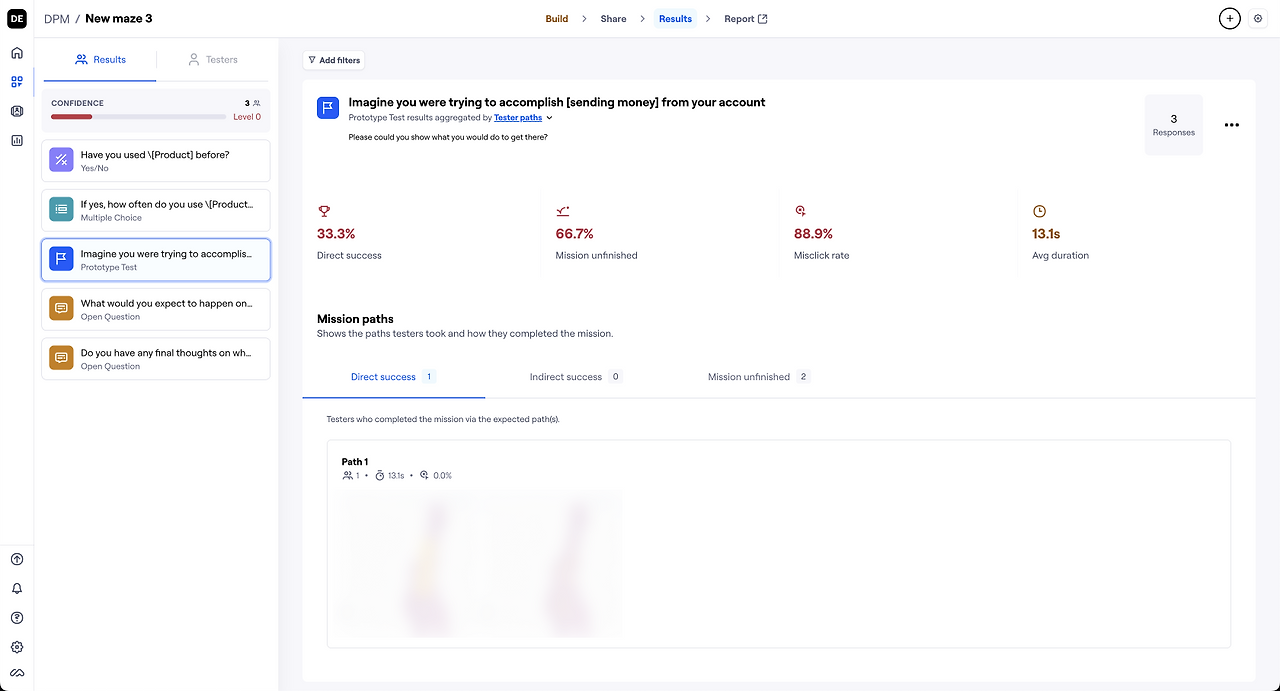Open the Report external link
This screenshot has height=691, width=1280.
[x=746, y=19]
